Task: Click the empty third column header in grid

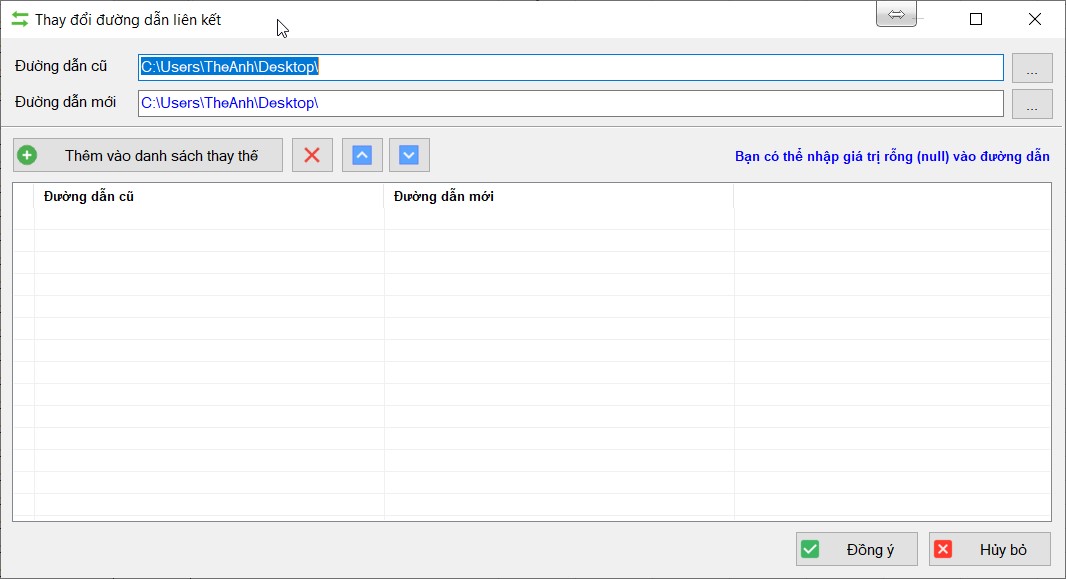Action: [891, 197]
